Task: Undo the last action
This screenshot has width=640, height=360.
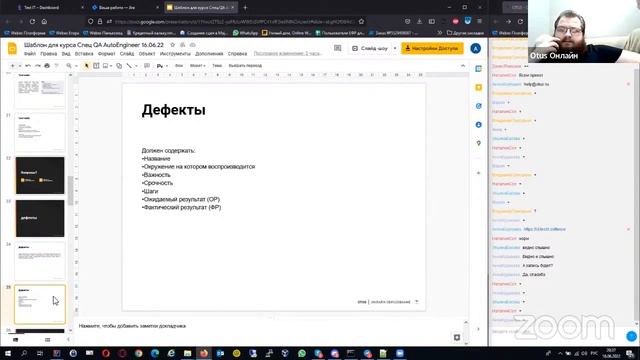Action: coord(28,66)
